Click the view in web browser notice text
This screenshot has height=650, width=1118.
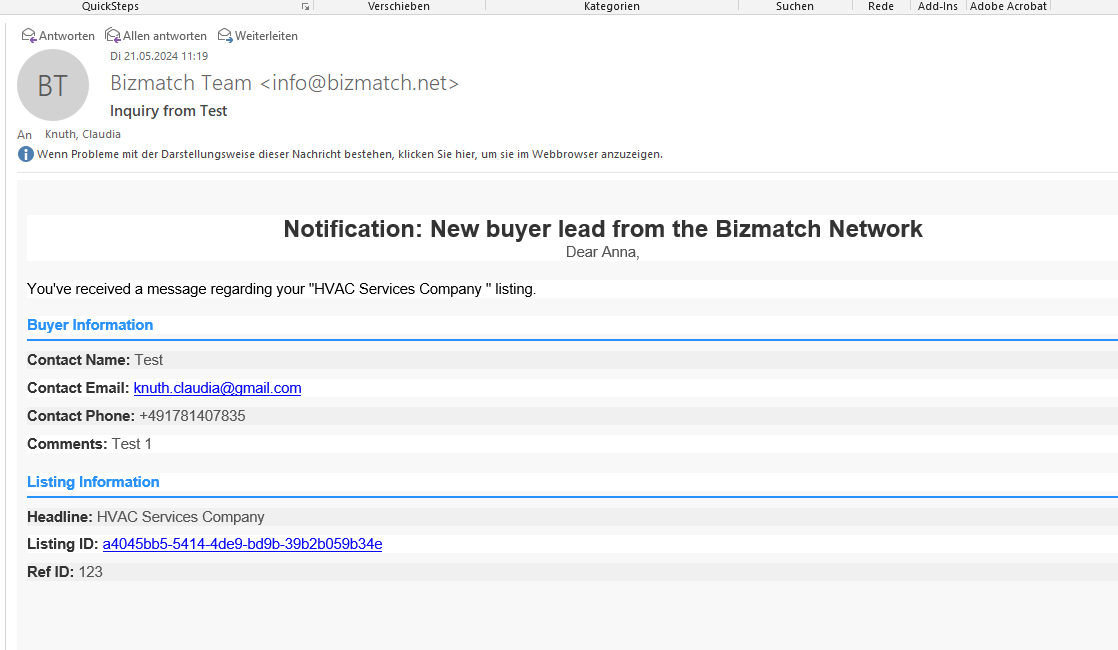tap(350, 154)
